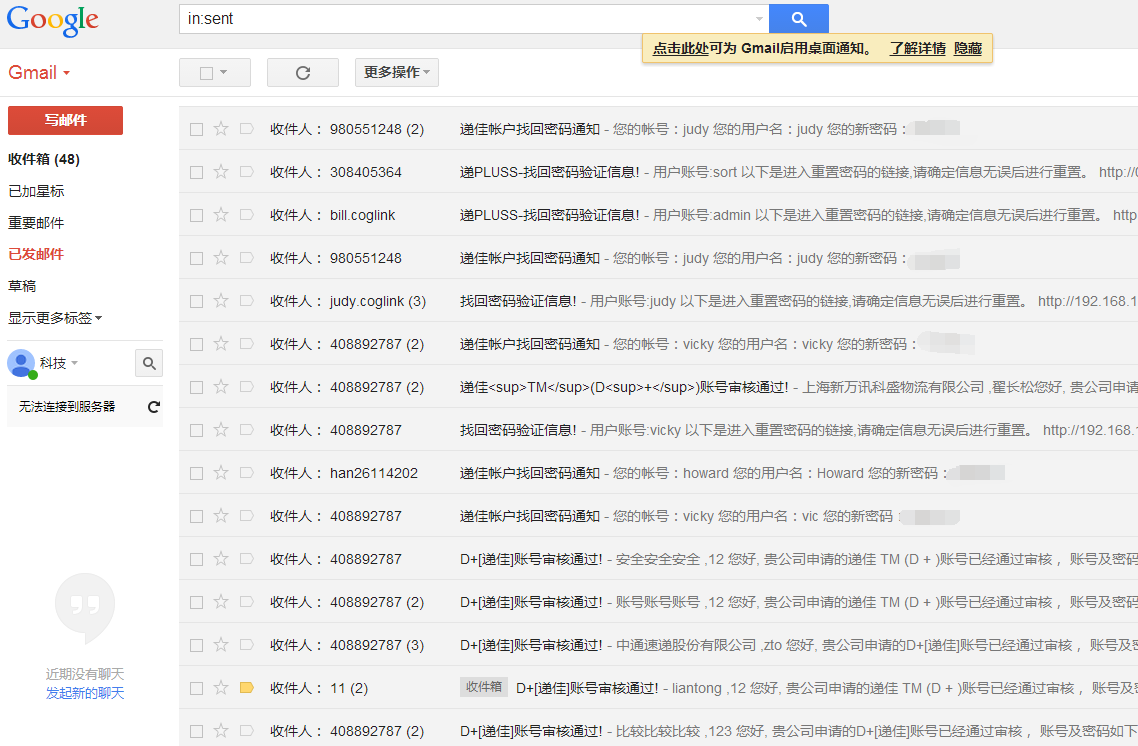The image size is (1138, 746).
Task: Star the email to judy.coglink (3)
Action: pos(221,301)
